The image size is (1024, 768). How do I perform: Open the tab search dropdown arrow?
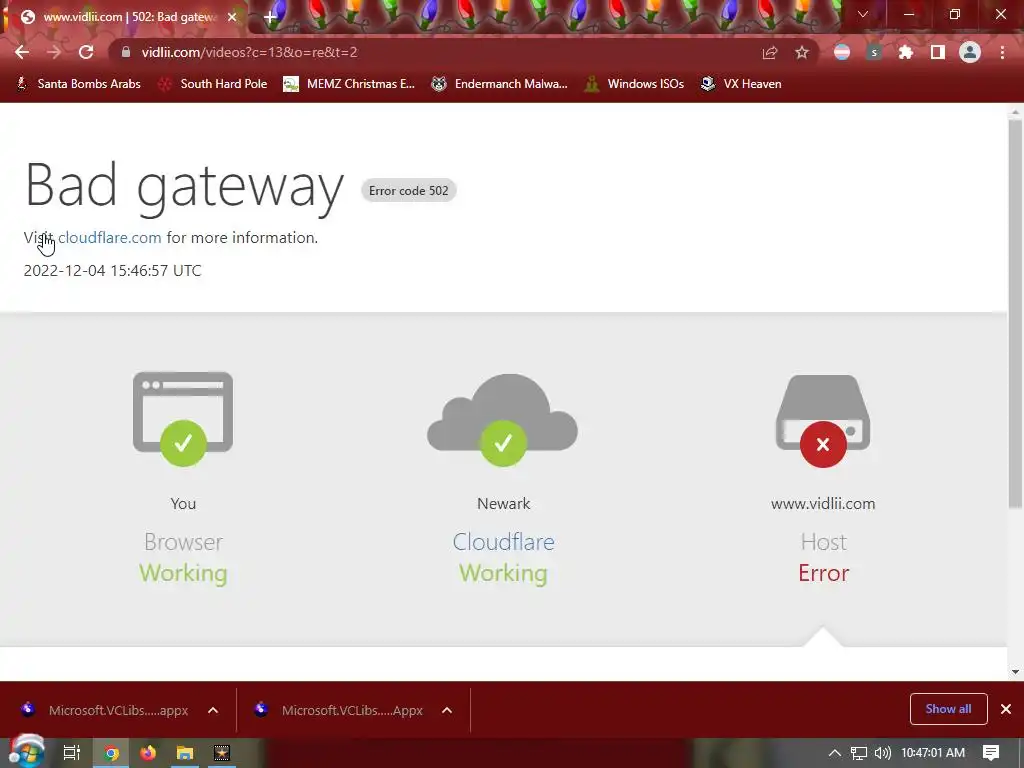click(863, 14)
